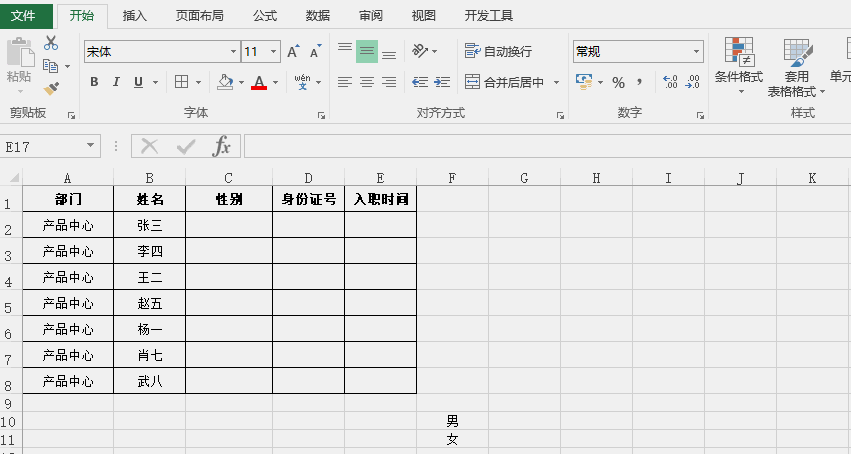Click the Cut scissors icon
Viewport: 851px width, 454px height.
point(51,43)
